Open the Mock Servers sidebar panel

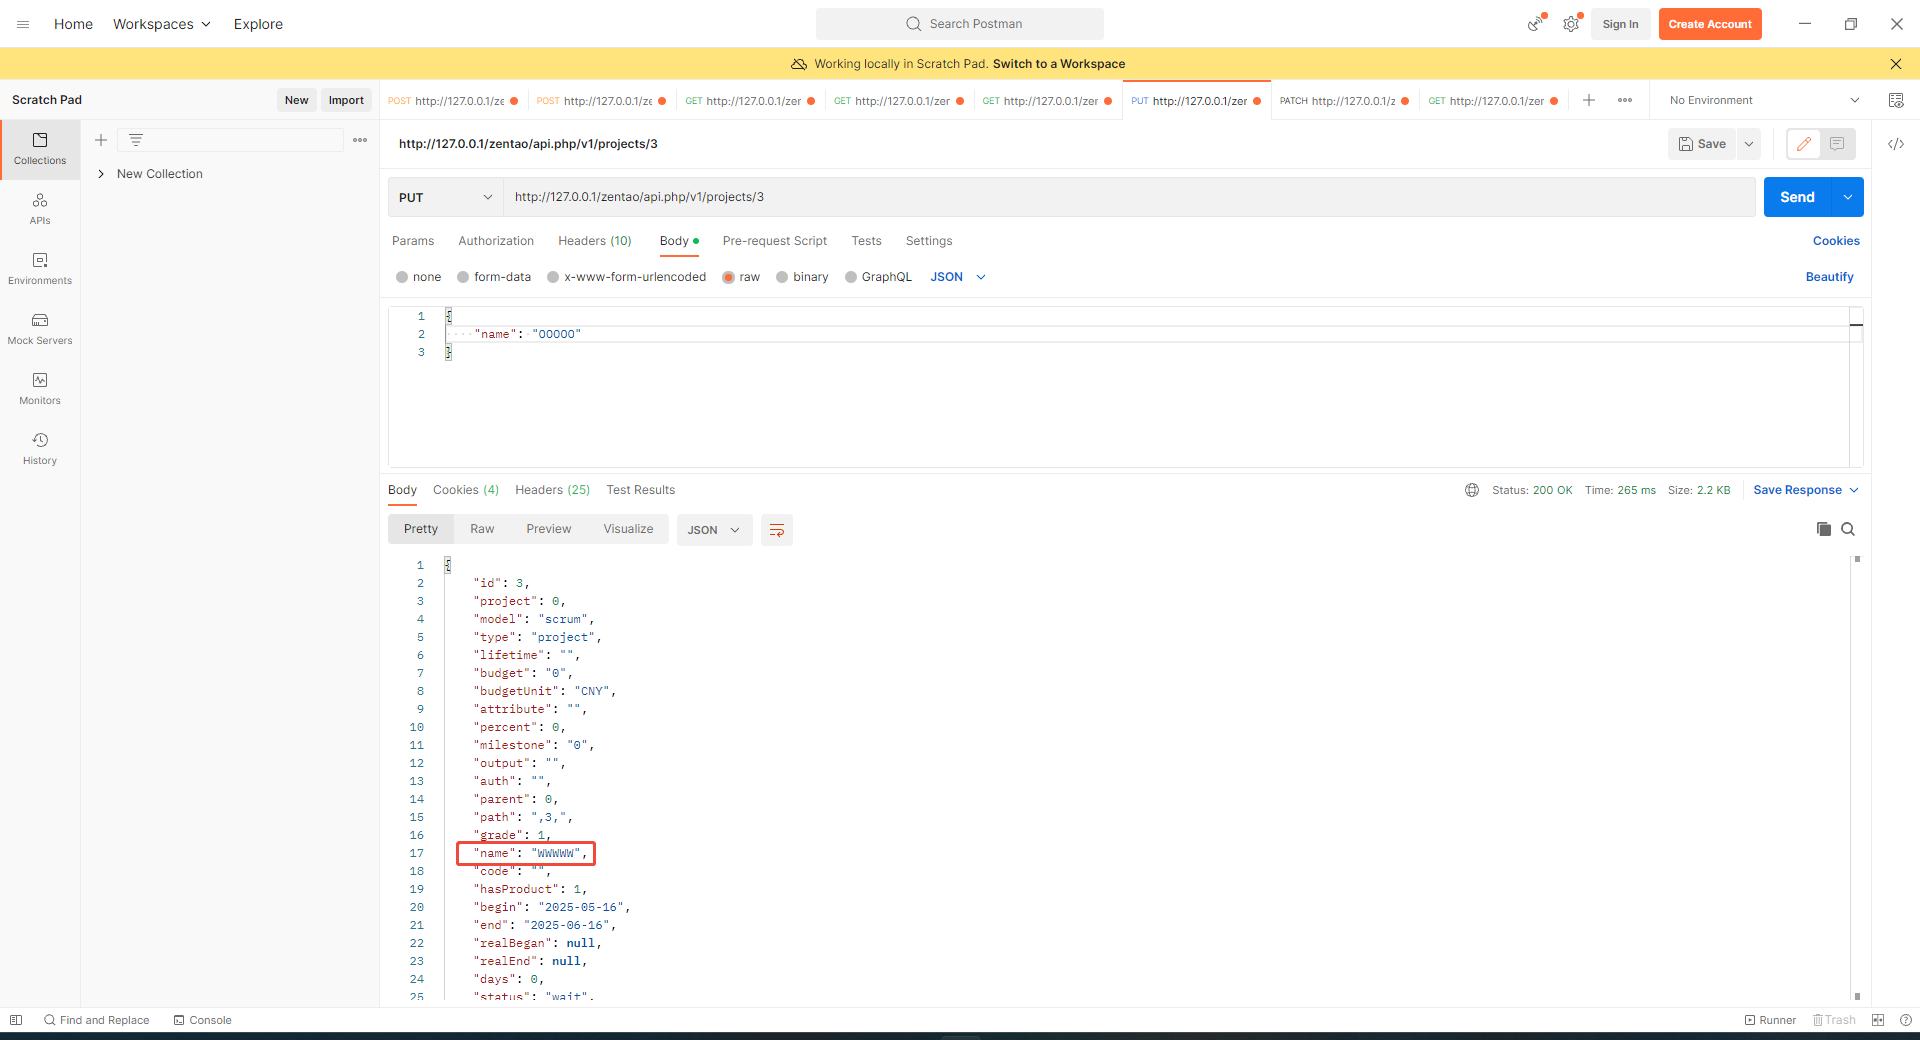point(40,329)
